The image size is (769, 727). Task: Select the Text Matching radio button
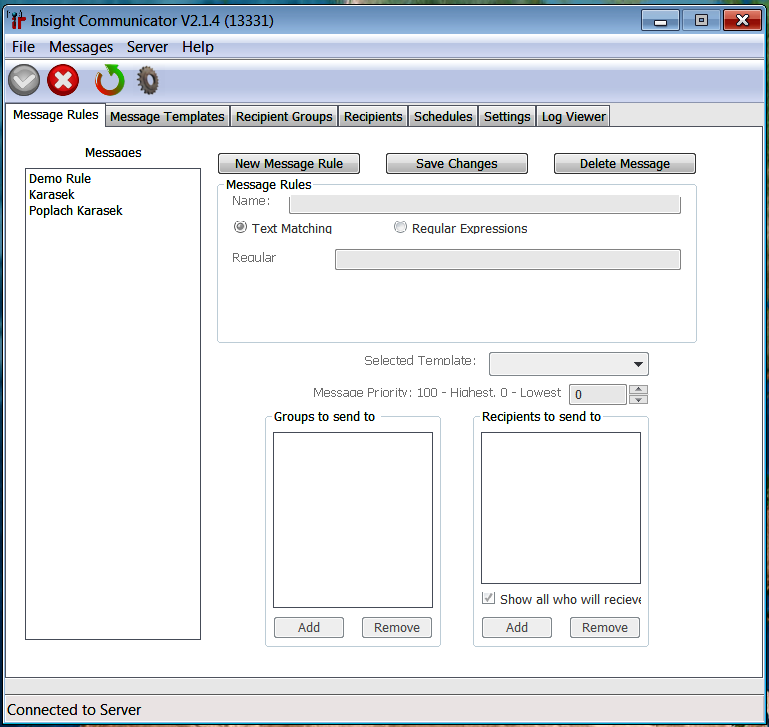point(240,228)
